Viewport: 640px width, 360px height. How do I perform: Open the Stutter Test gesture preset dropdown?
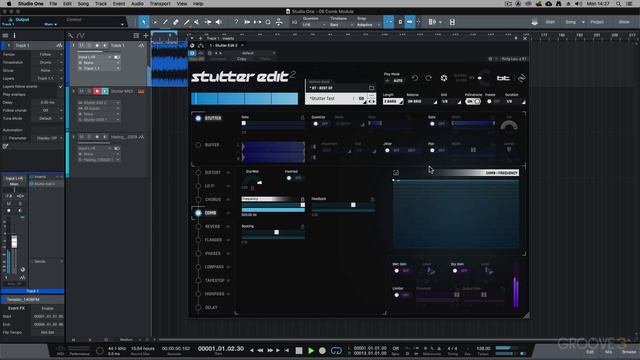point(336,98)
